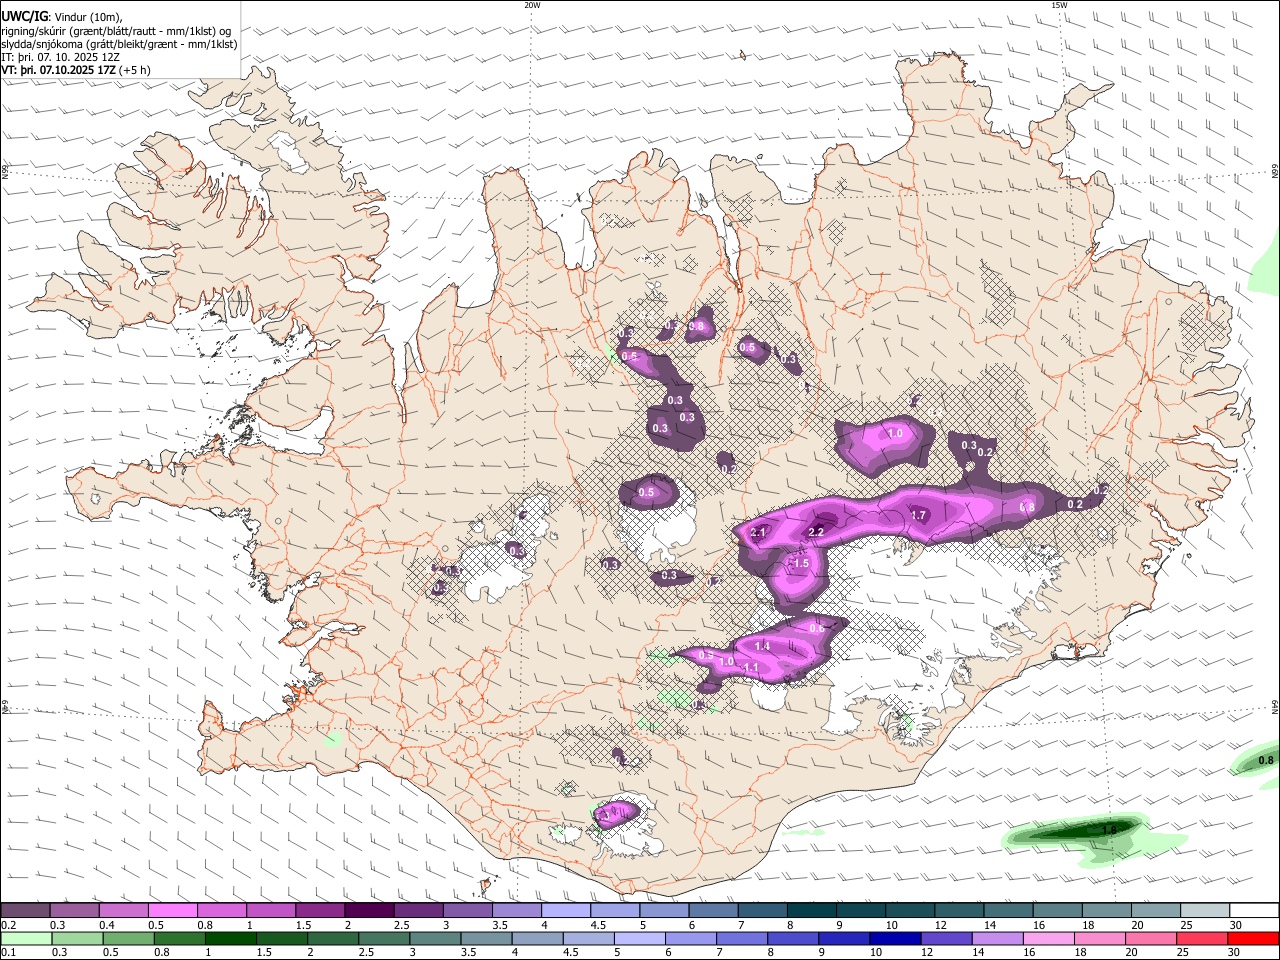Select the dark blue 10 mm rain legend swatch

[x=895, y=938]
